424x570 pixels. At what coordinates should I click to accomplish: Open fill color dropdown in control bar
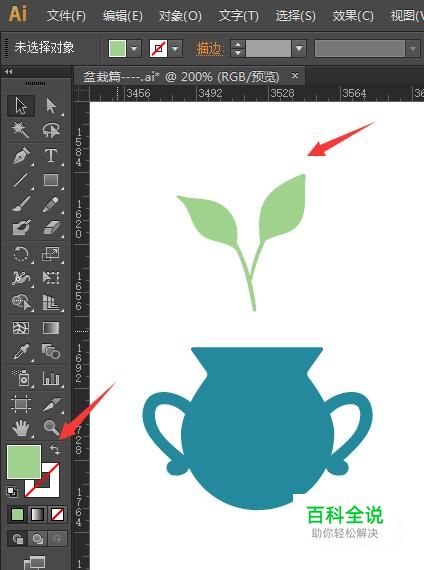pyautogui.click(x=134, y=48)
